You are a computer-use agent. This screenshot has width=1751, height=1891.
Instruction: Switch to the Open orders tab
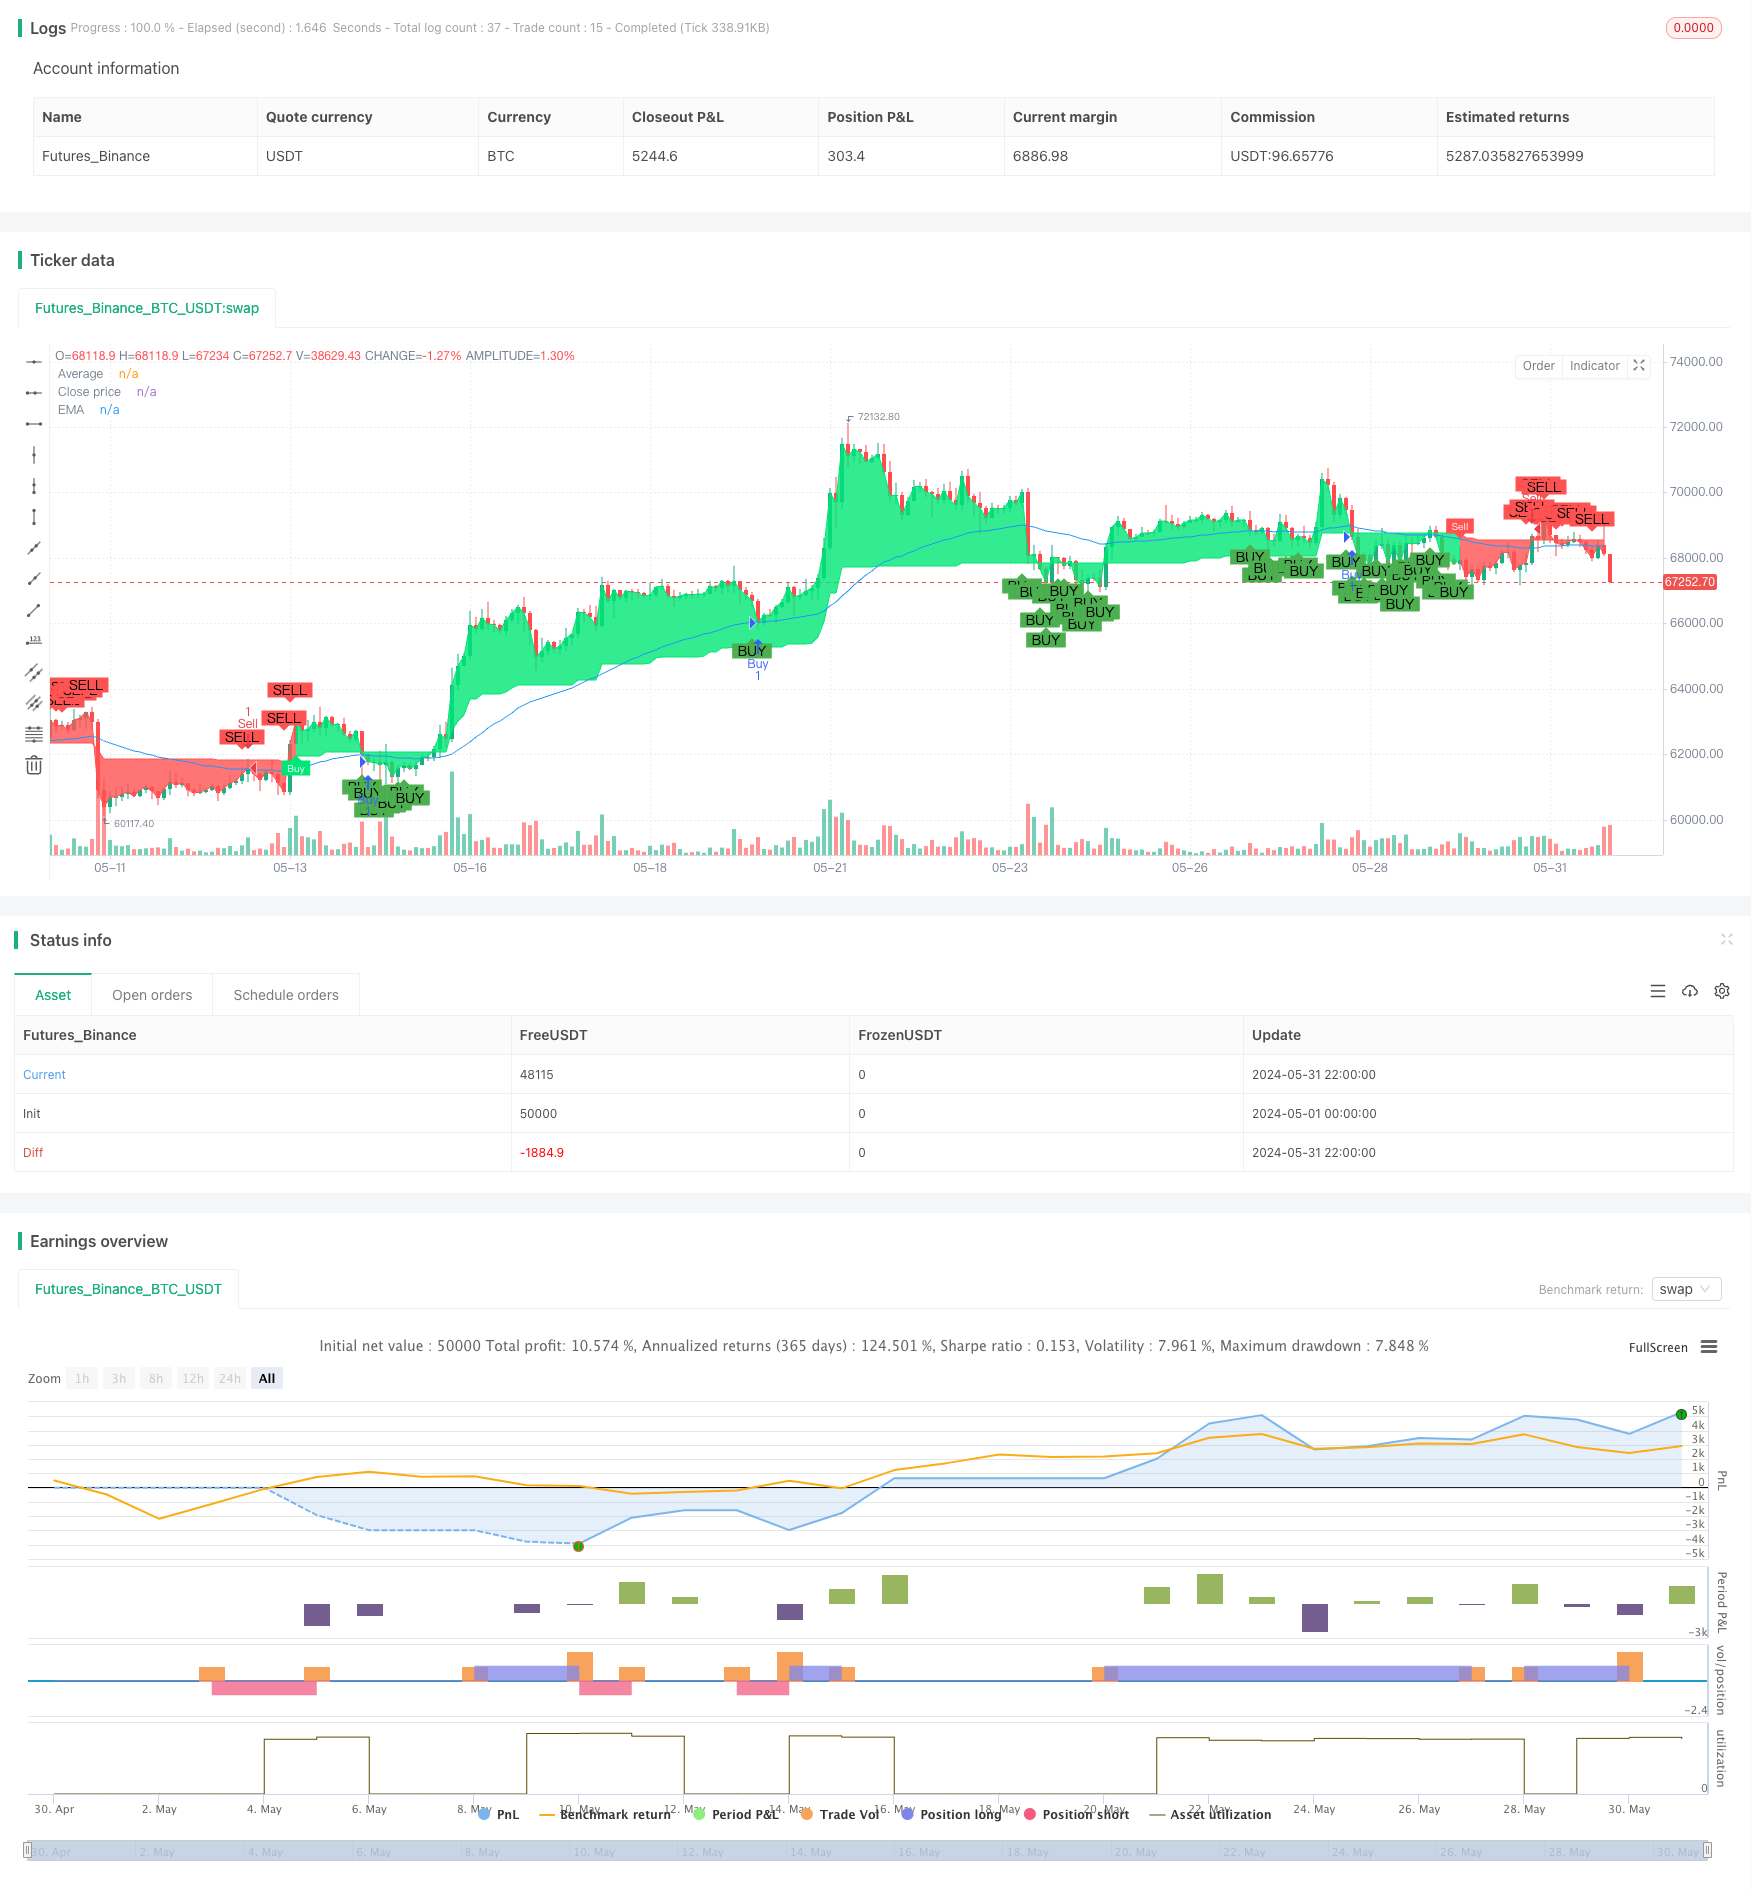pyautogui.click(x=152, y=995)
